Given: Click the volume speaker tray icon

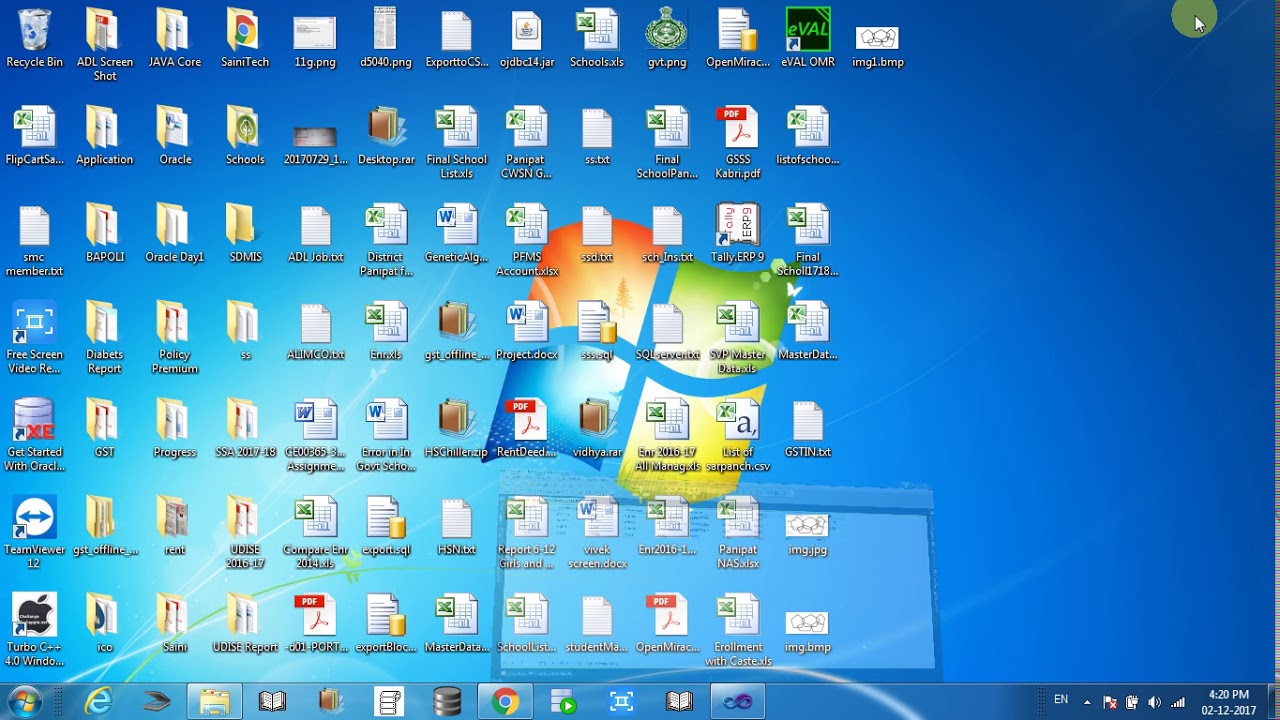Looking at the screenshot, I should click(x=1154, y=702).
